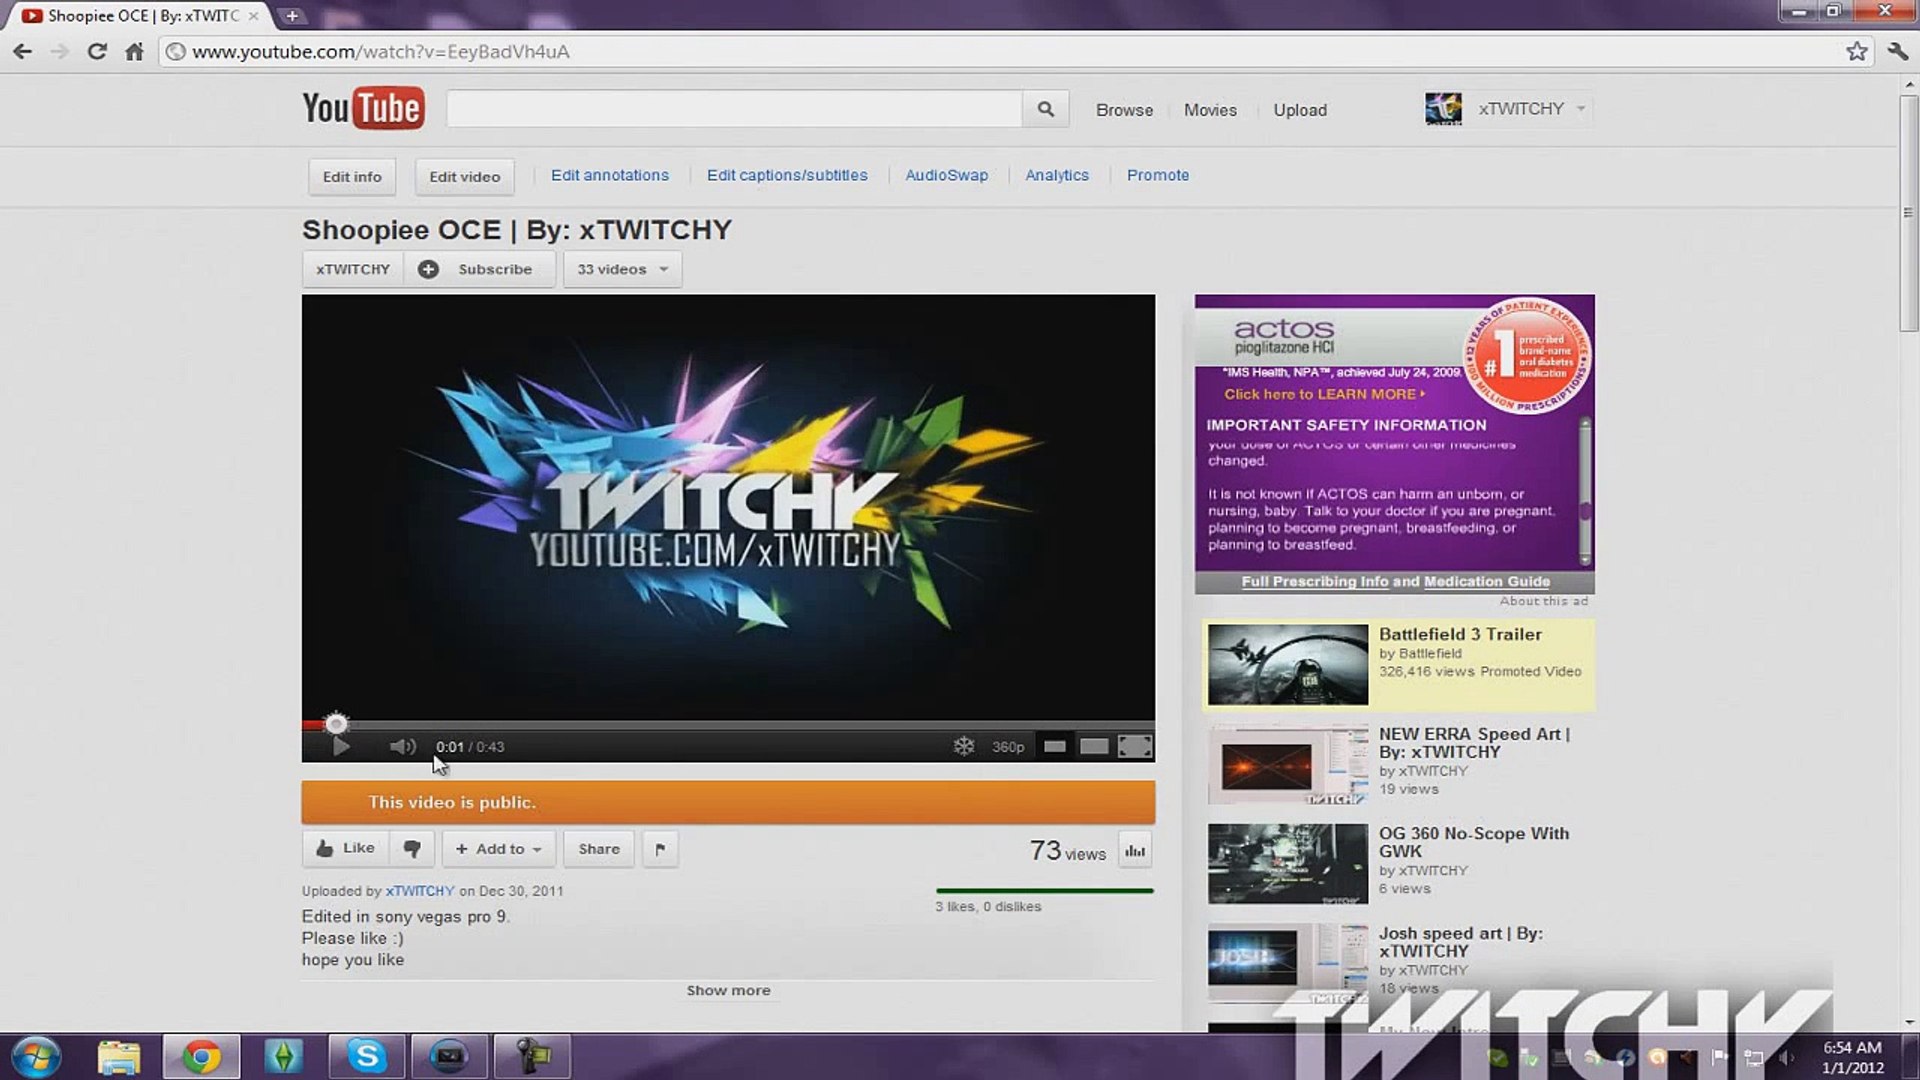
Task: Toggle the large player size button
Action: (1094, 746)
